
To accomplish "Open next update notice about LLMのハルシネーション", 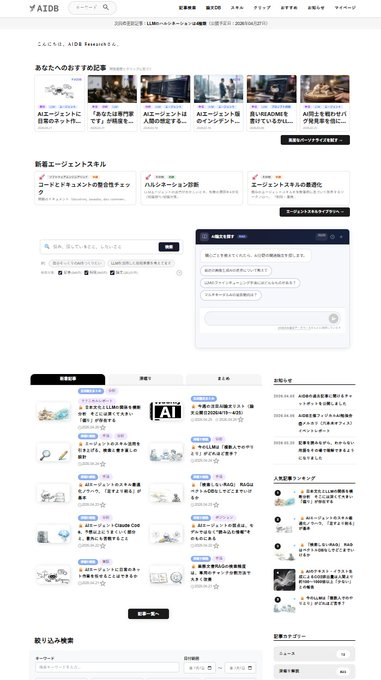I will pyautogui.click(x=191, y=23).
